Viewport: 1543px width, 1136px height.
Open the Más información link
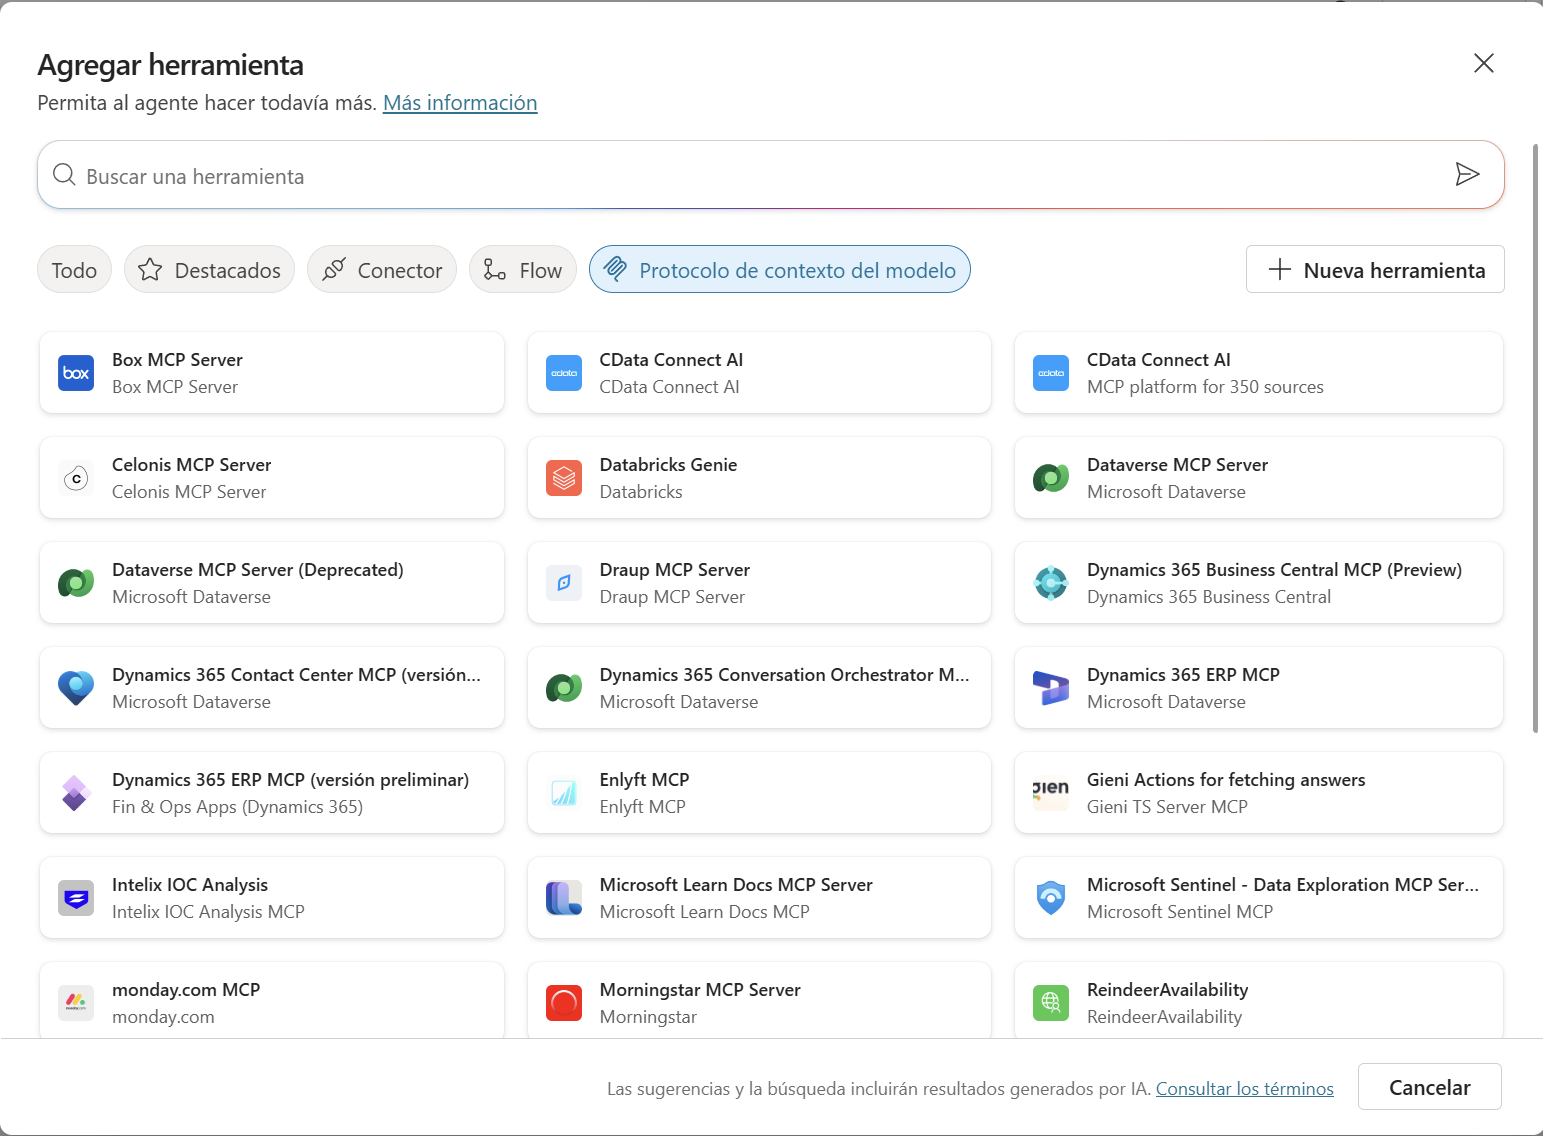point(459,102)
